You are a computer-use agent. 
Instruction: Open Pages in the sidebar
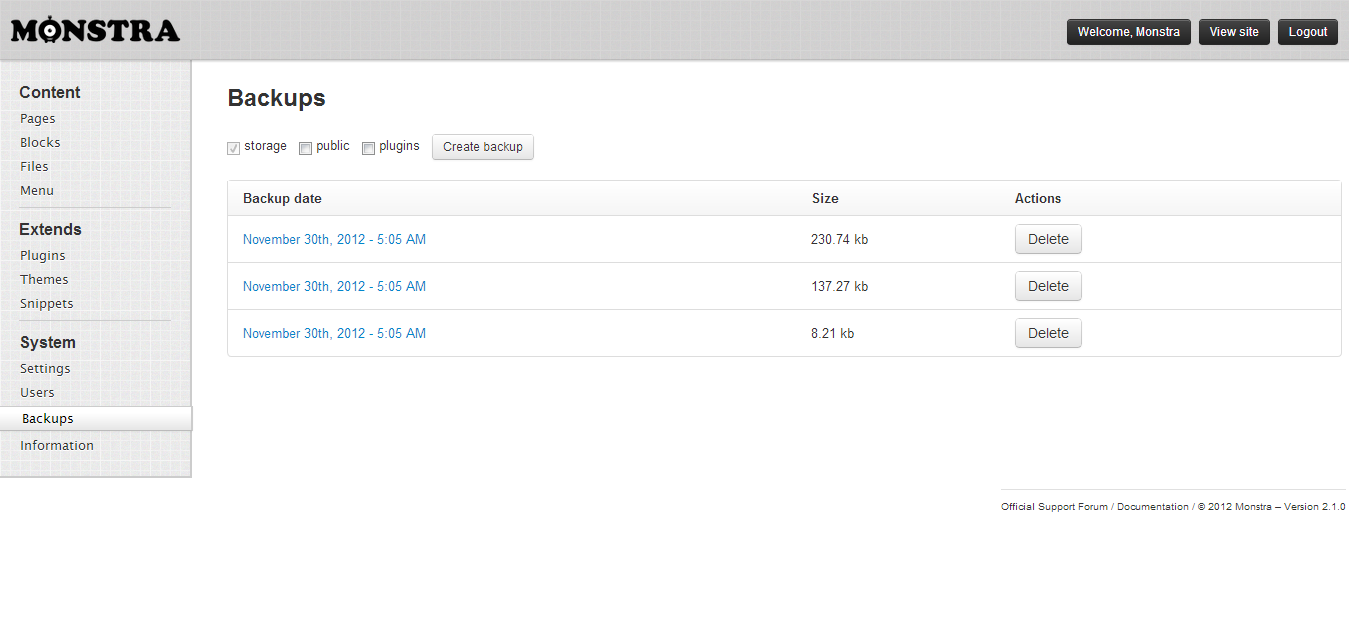38,118
